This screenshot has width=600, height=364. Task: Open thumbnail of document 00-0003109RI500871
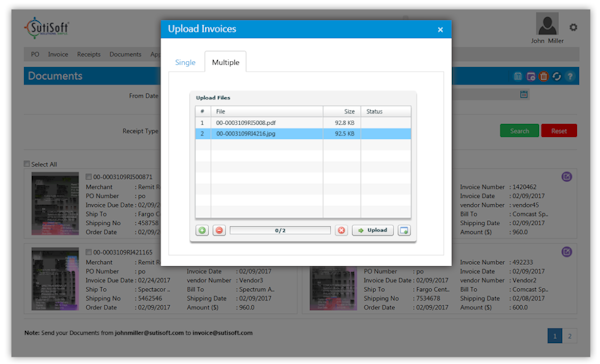(55, 204)
